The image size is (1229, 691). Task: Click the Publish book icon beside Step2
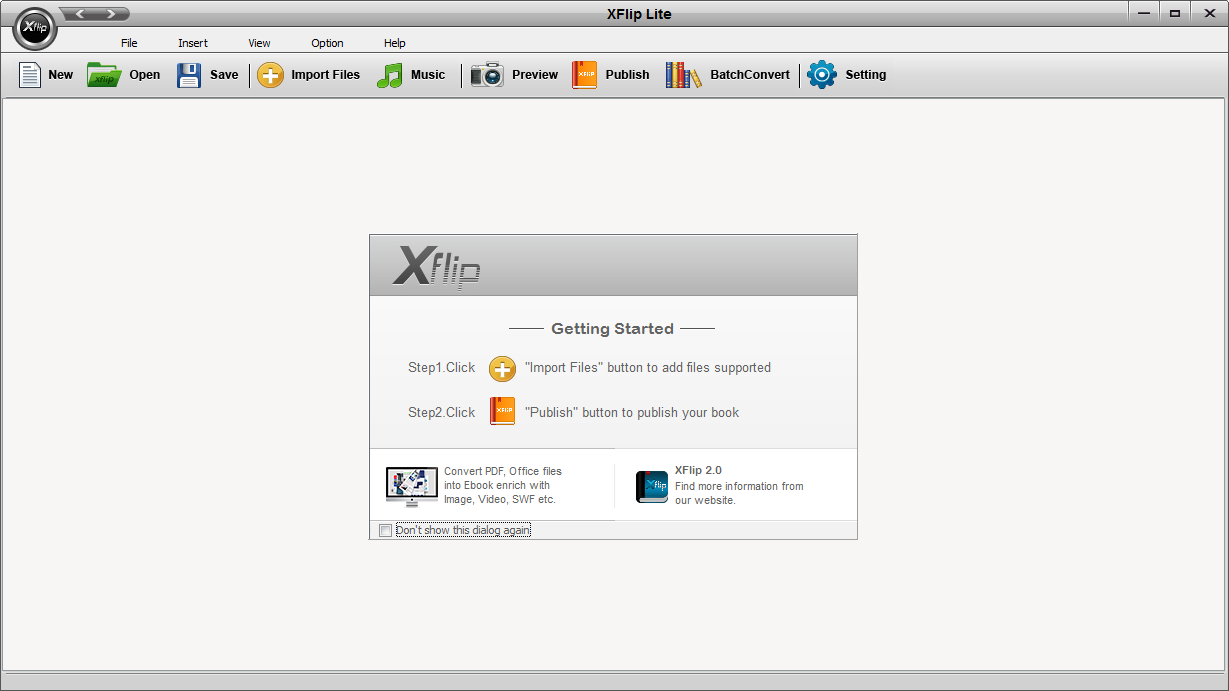point(502,411)
